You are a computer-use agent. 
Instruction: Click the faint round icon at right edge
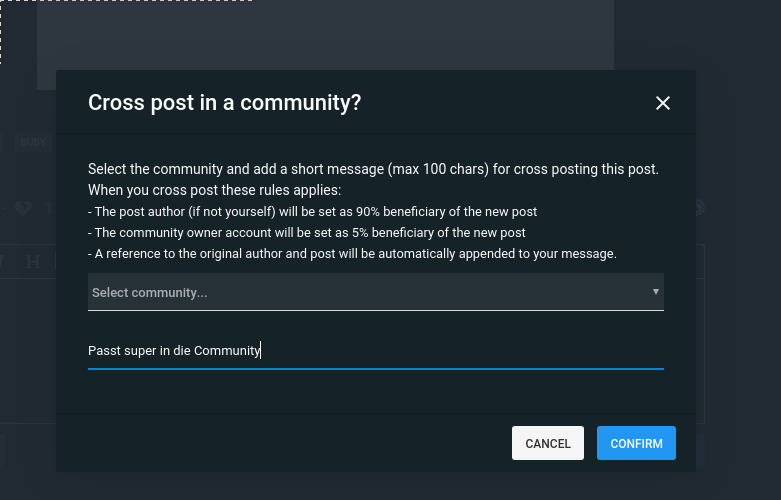pos(700,208)
